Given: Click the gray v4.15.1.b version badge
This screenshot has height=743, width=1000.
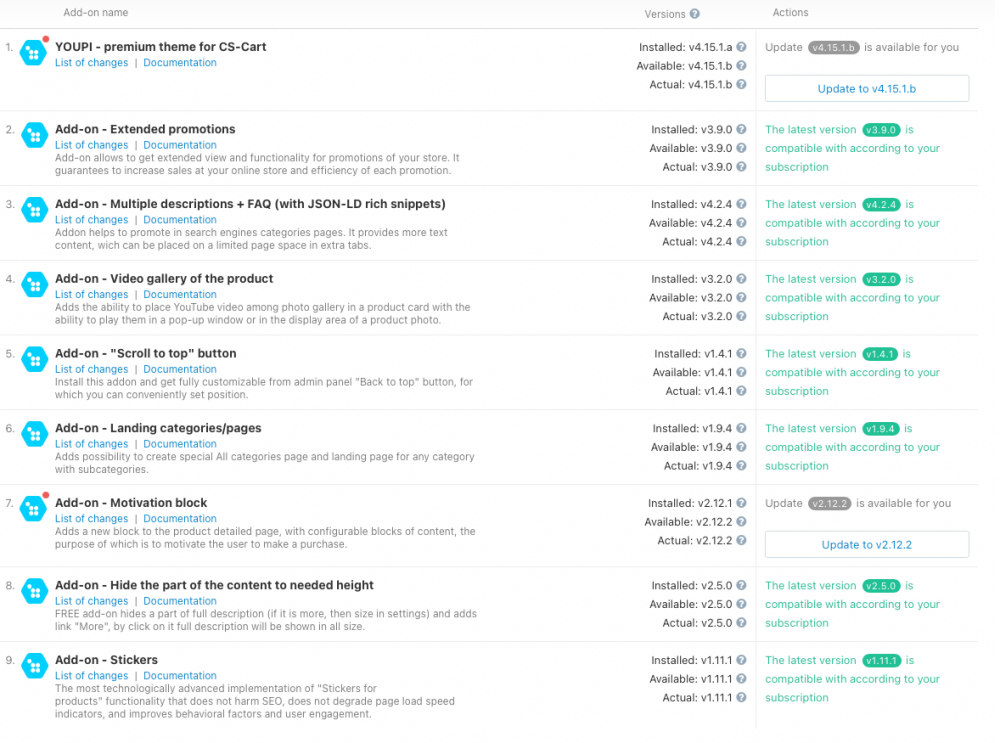Looking at the screenshot, I should (x=834, y=47).
